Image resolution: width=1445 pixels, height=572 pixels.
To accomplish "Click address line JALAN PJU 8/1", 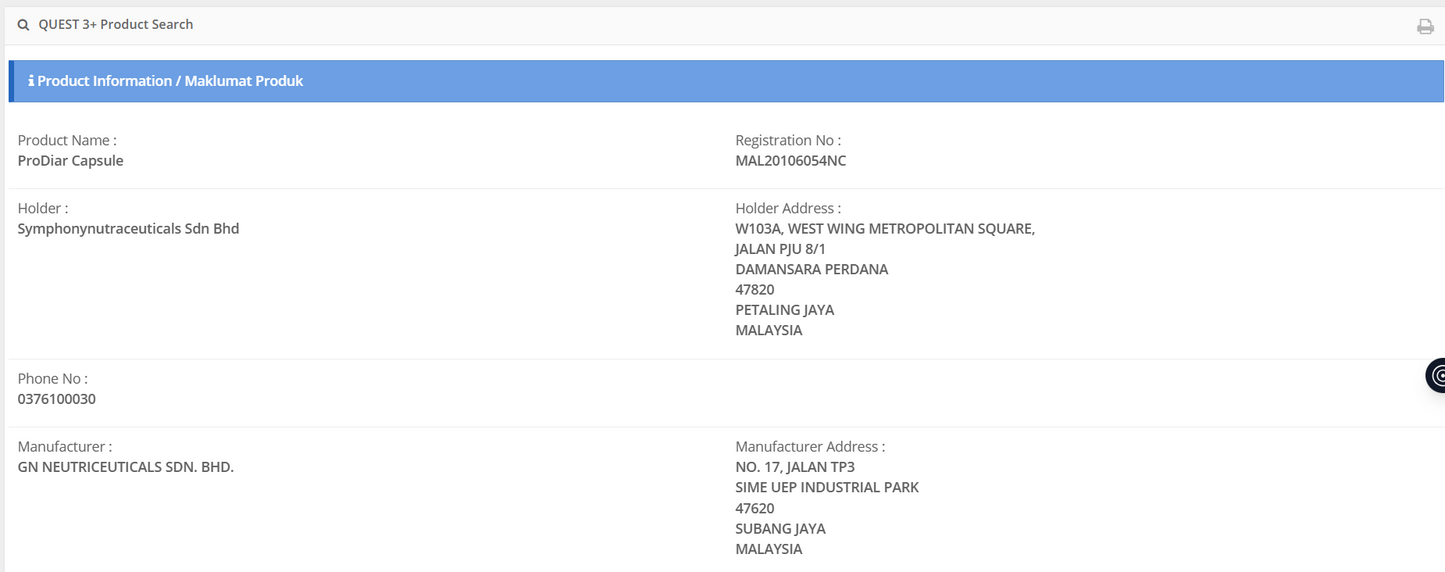I will [x=780, y=249].
